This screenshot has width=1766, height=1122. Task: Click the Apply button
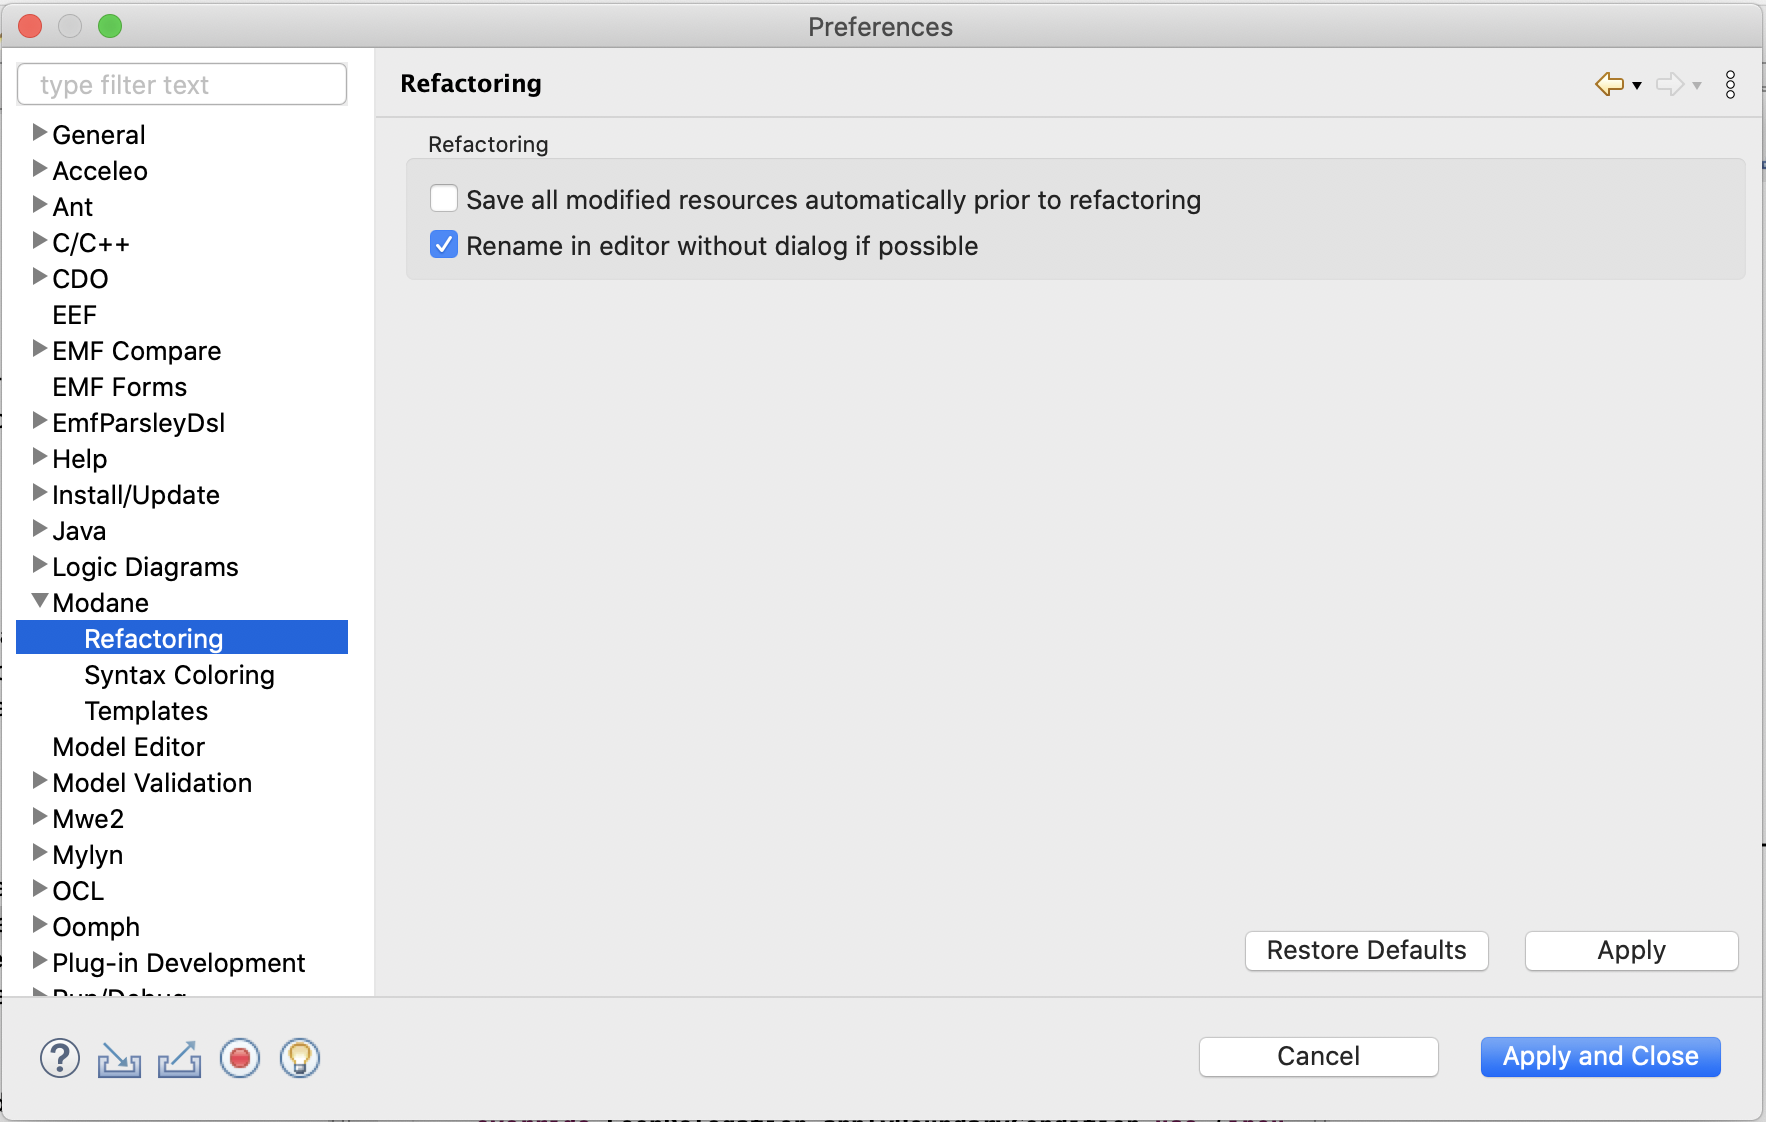coord(1631,950)
